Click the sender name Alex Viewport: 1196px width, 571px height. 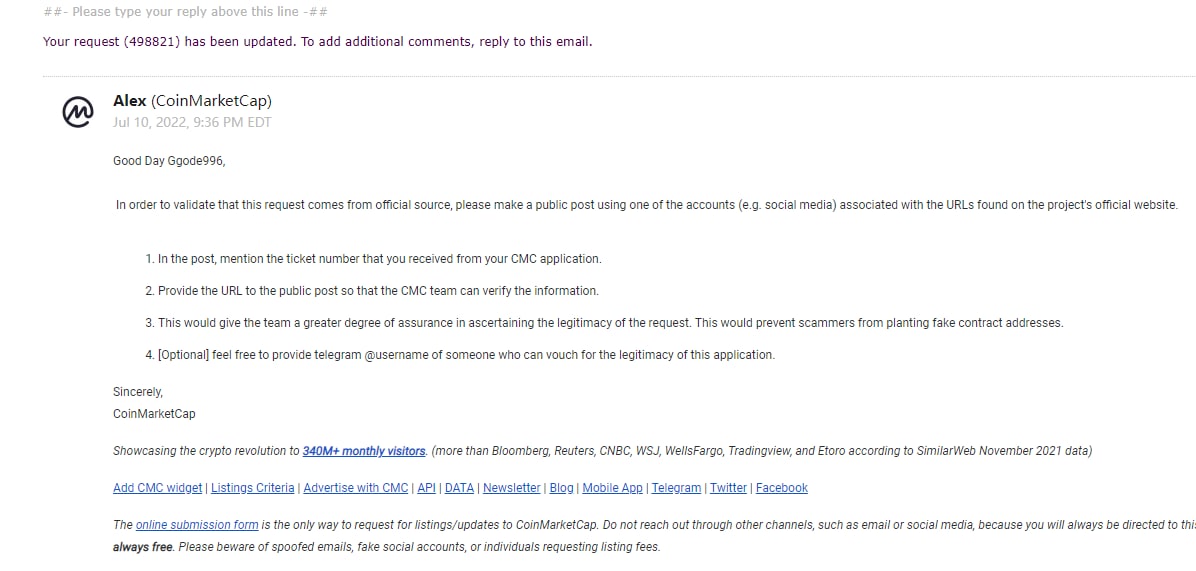130,101
